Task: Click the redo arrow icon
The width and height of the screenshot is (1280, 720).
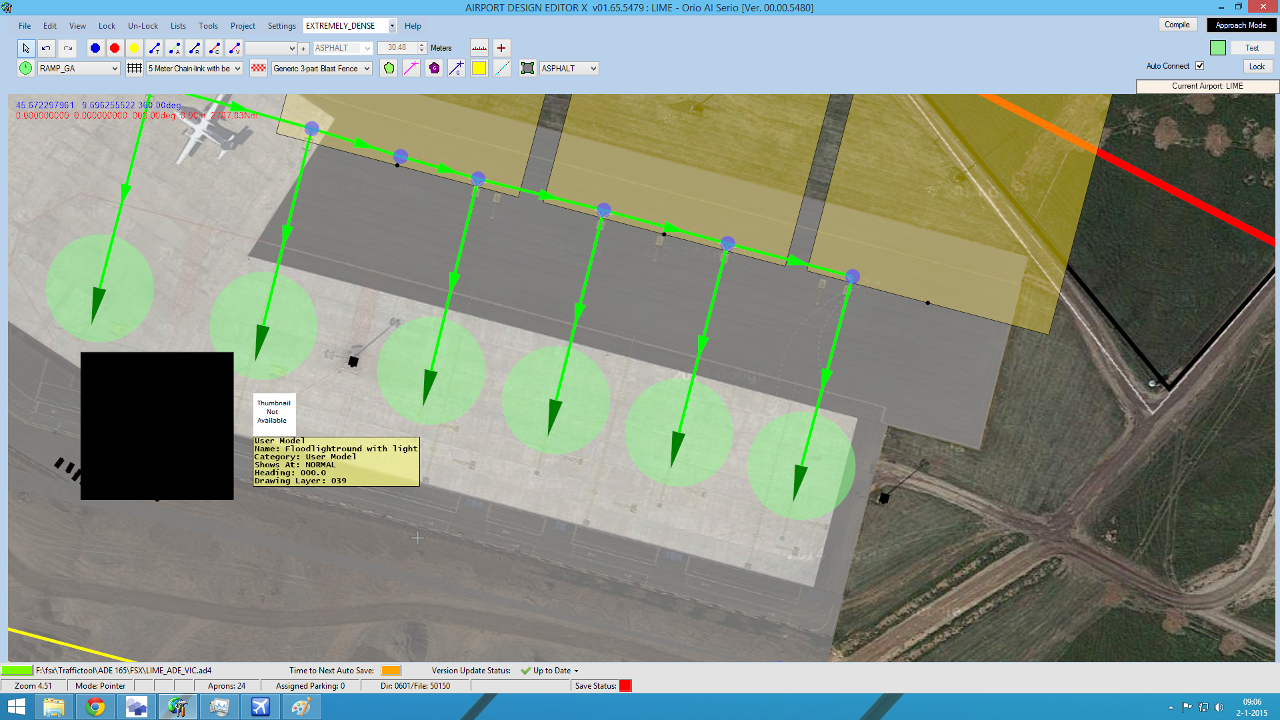Action: tap(67, 48)
